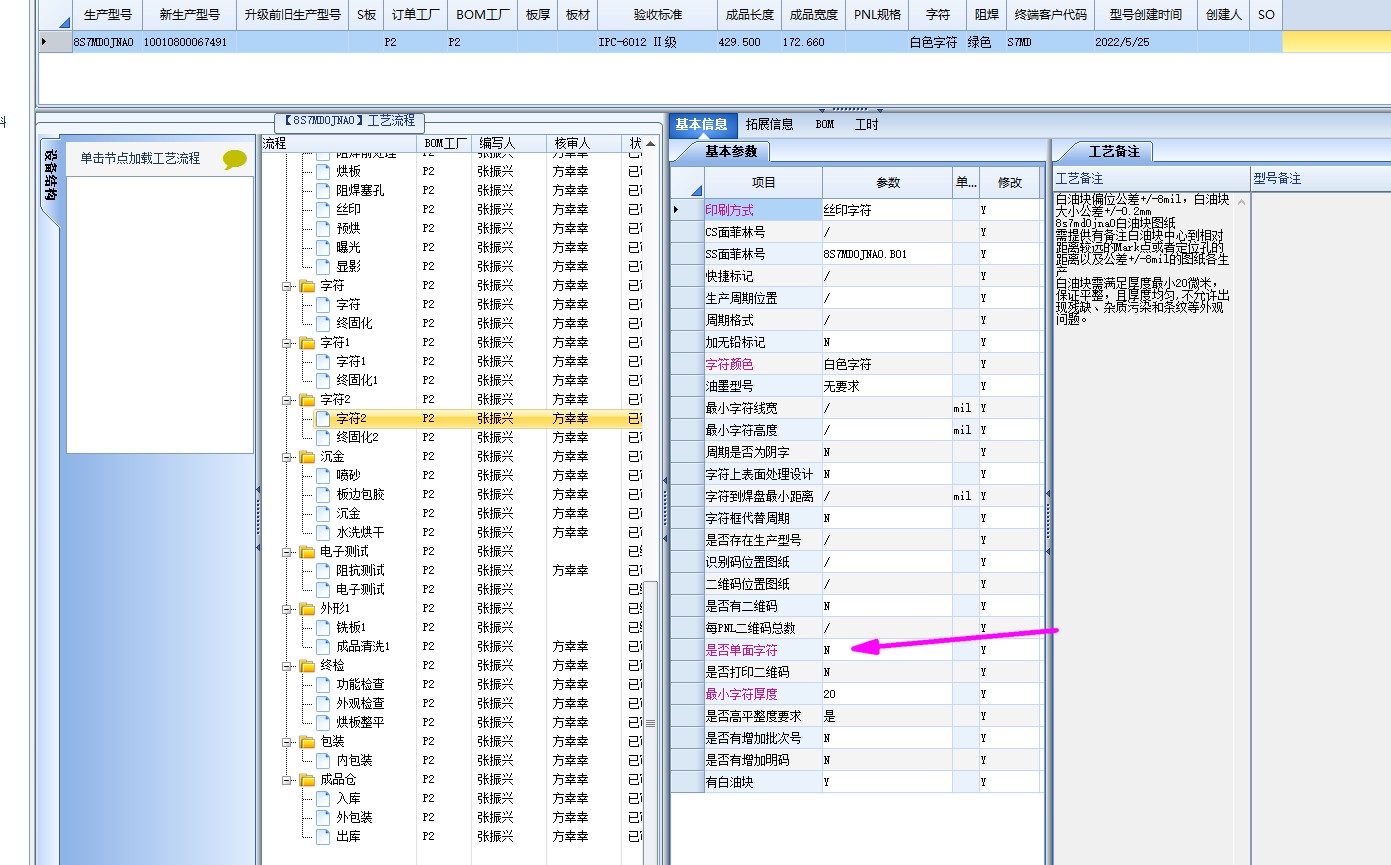This screenshot has height=865, width=1391.
Task: Click the 验收标准 column header
Action: (x=657, y=15)
